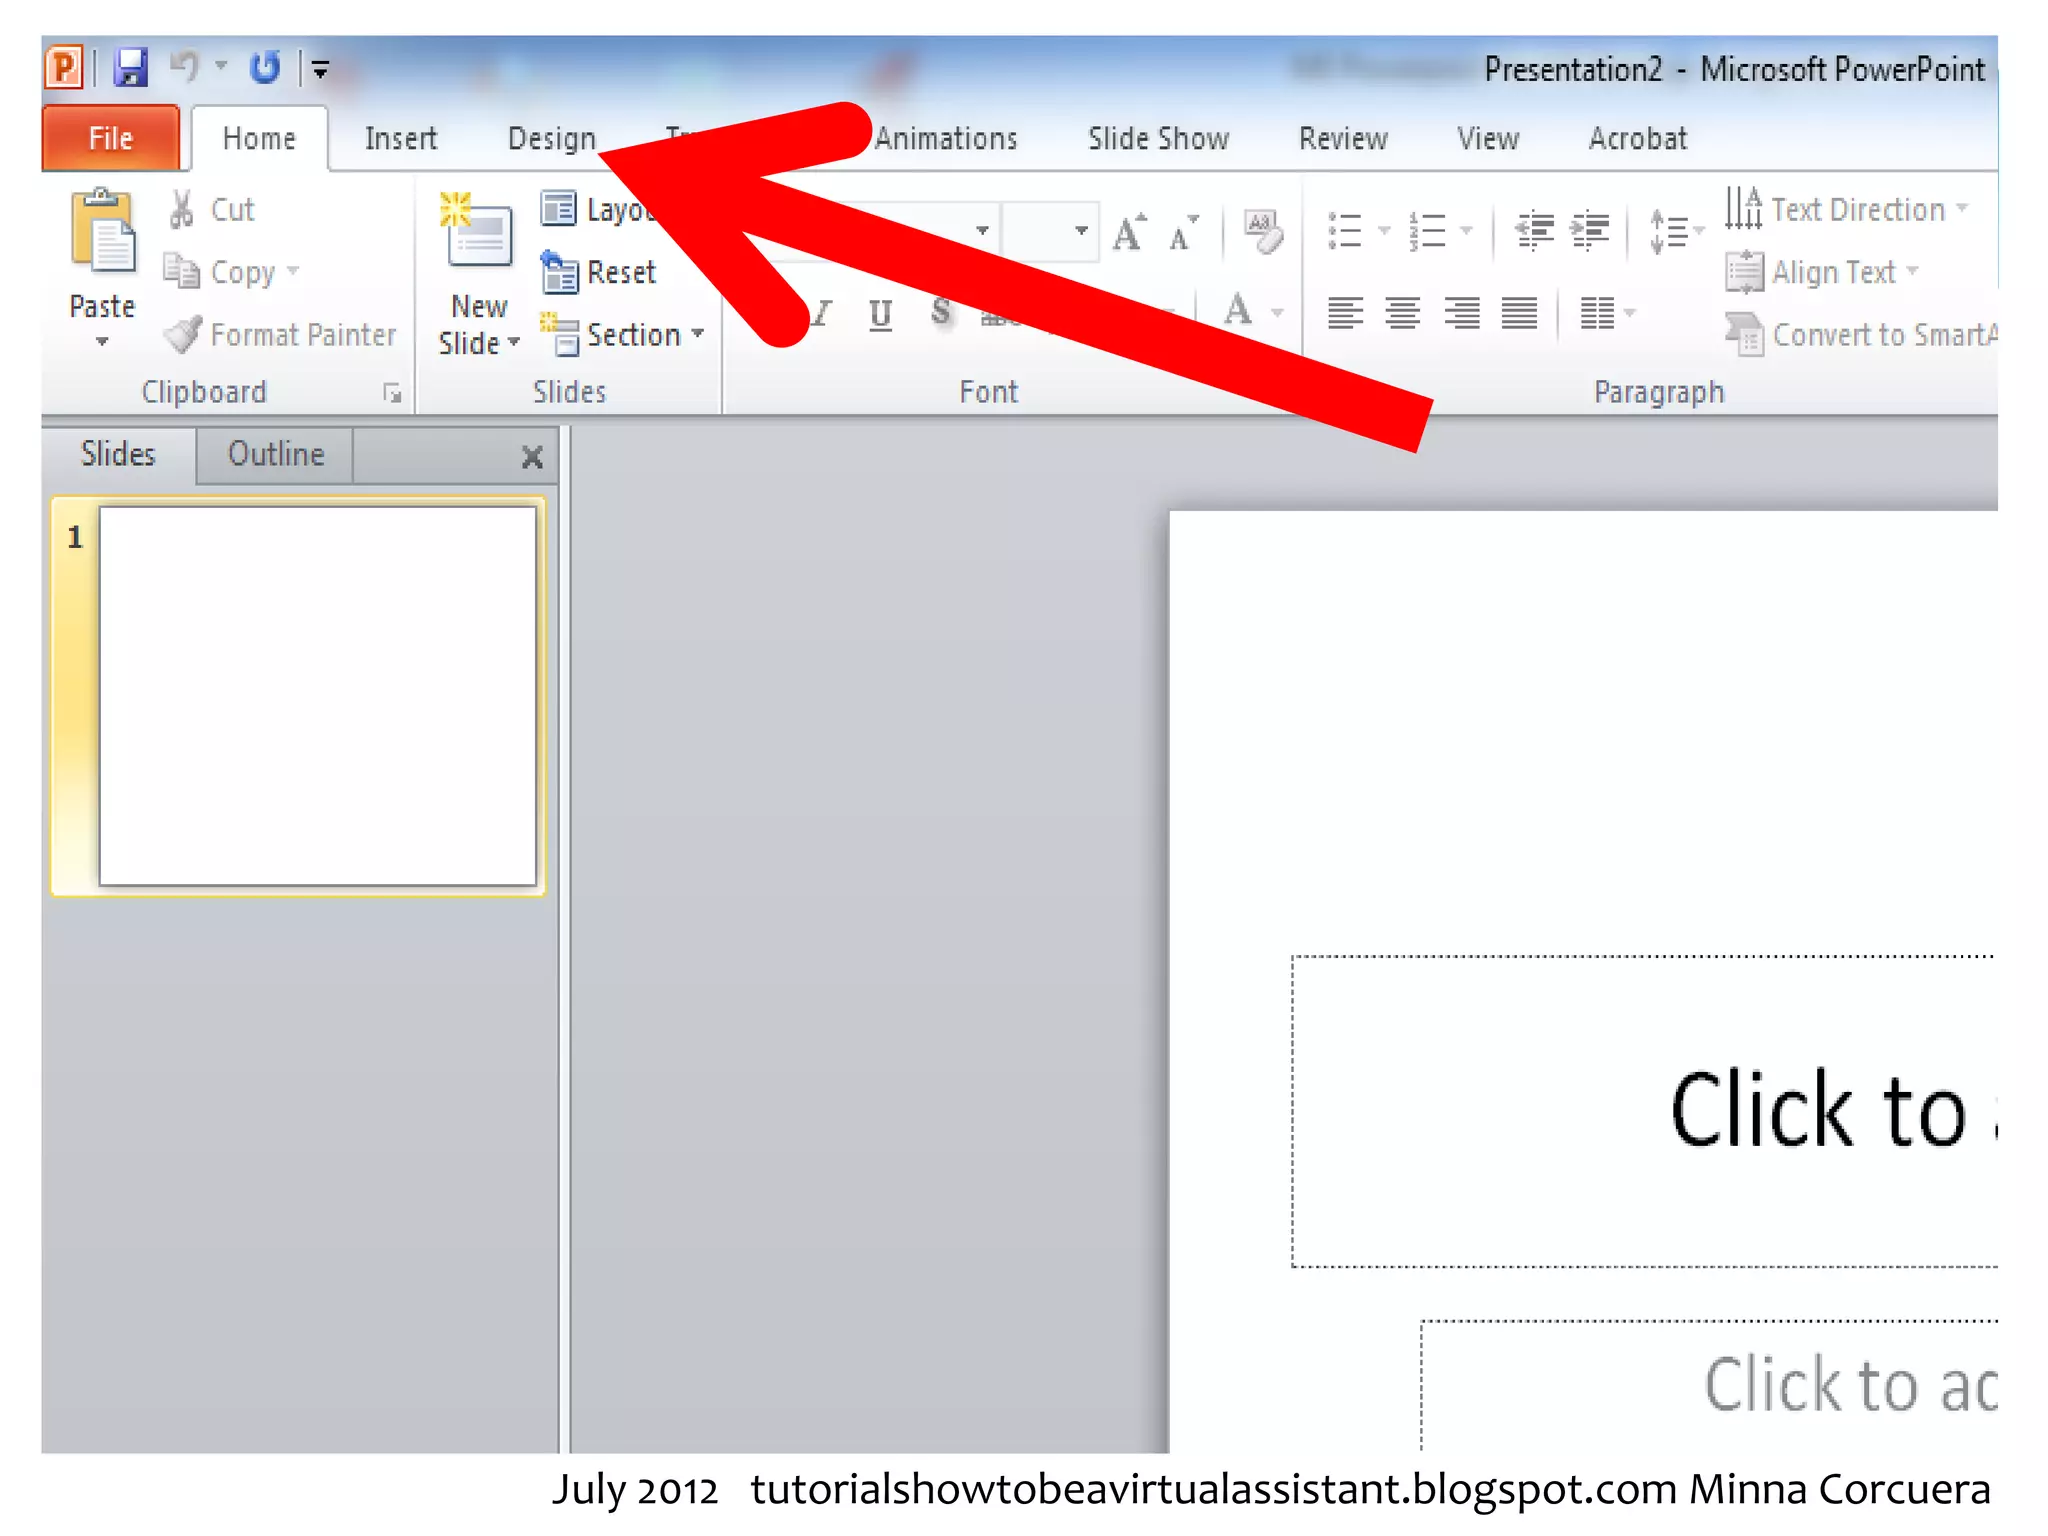Click the Center text alignment icon
This screenshot has width=2048, height=1536.
(x=1403, y=314)
